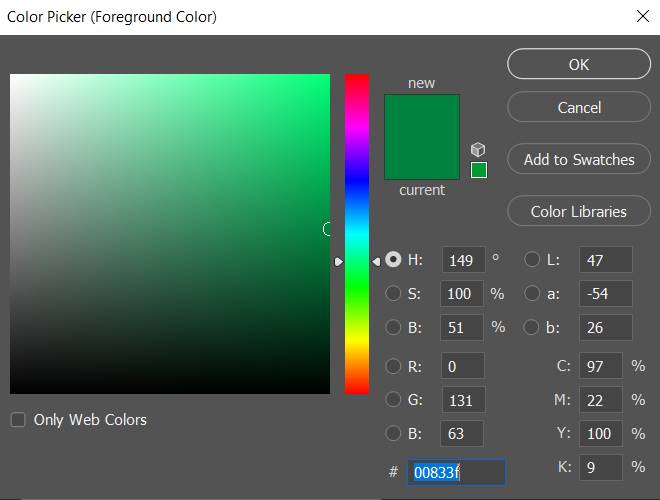Select the H hue radio button
This screenshot has height=500, width=660.
[x=393, y=260]
